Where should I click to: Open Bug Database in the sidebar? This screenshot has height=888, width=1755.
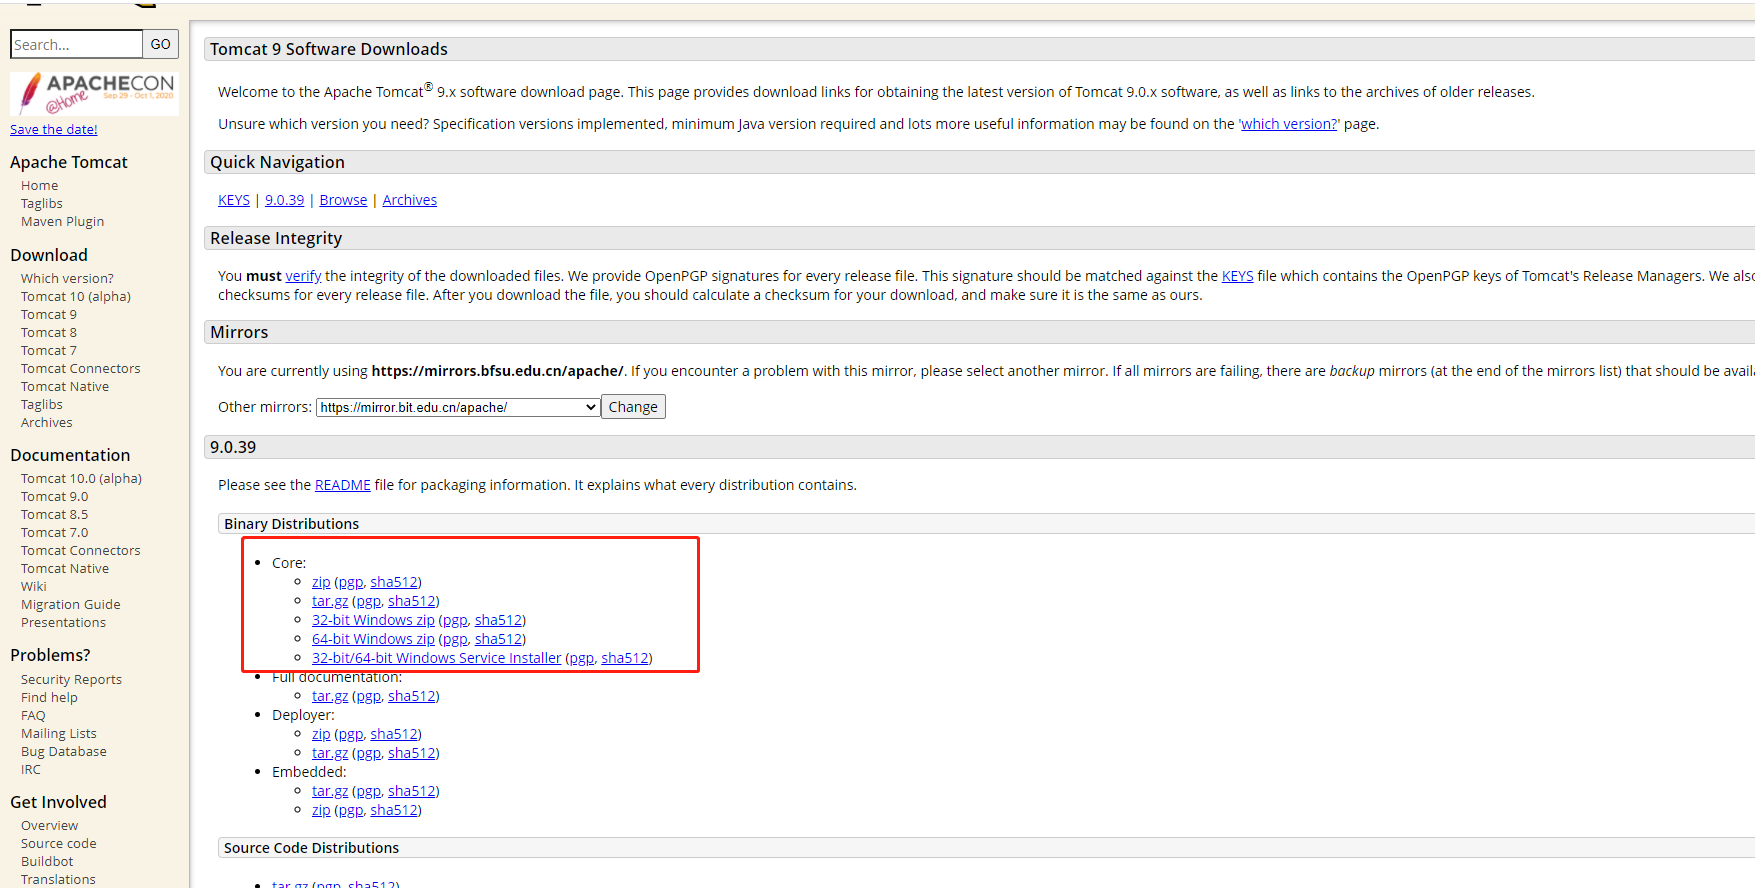pos(64,752)
